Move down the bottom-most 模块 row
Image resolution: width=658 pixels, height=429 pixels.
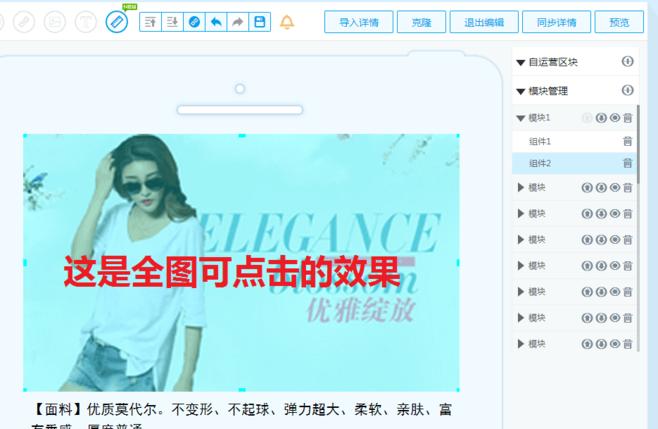[x=601, y=344]
